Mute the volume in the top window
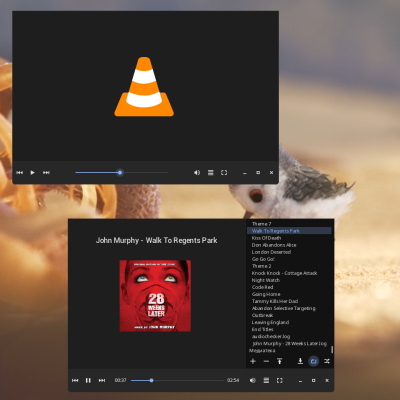 pos(197,172)
